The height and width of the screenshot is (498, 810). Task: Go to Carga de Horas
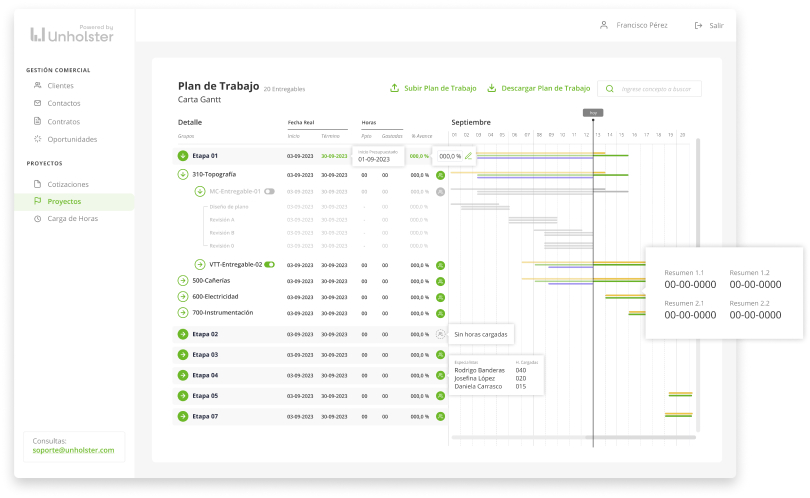click(70, 218)
